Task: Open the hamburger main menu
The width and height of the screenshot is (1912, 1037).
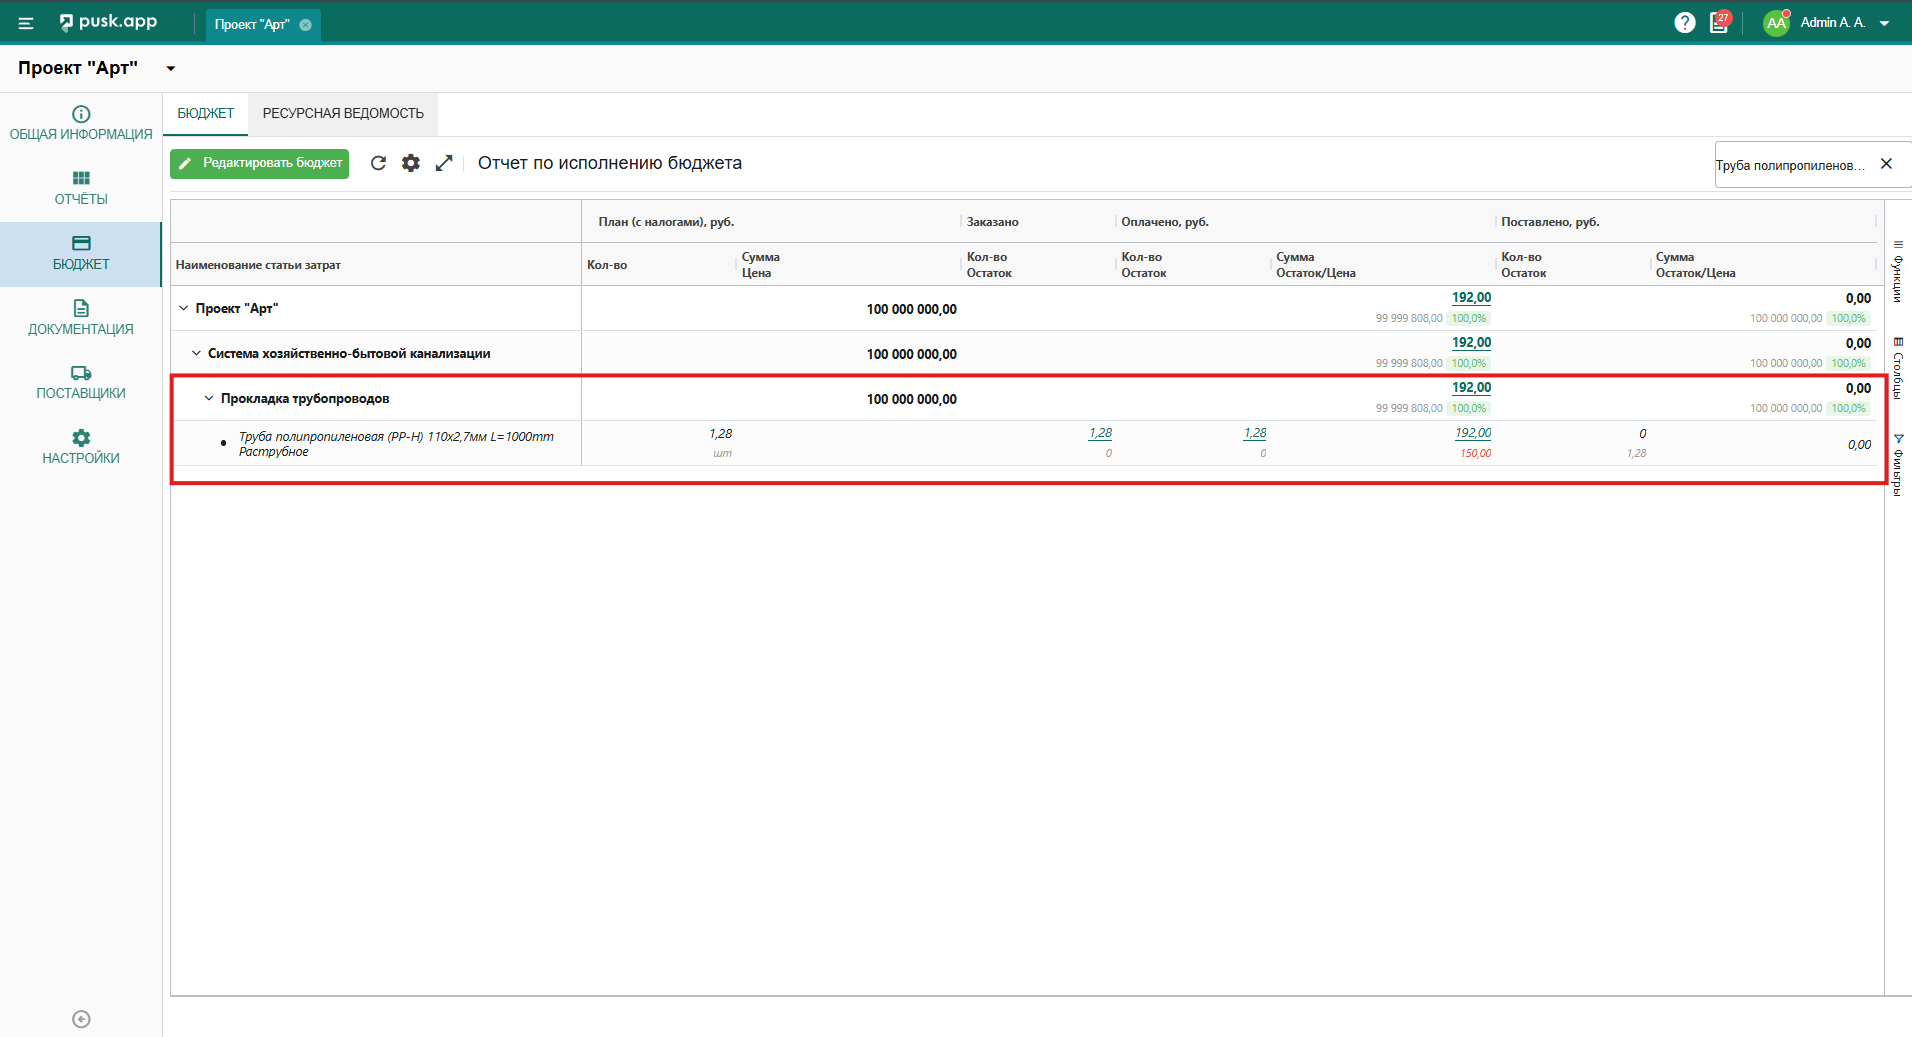Action: (x=26, y=23)
